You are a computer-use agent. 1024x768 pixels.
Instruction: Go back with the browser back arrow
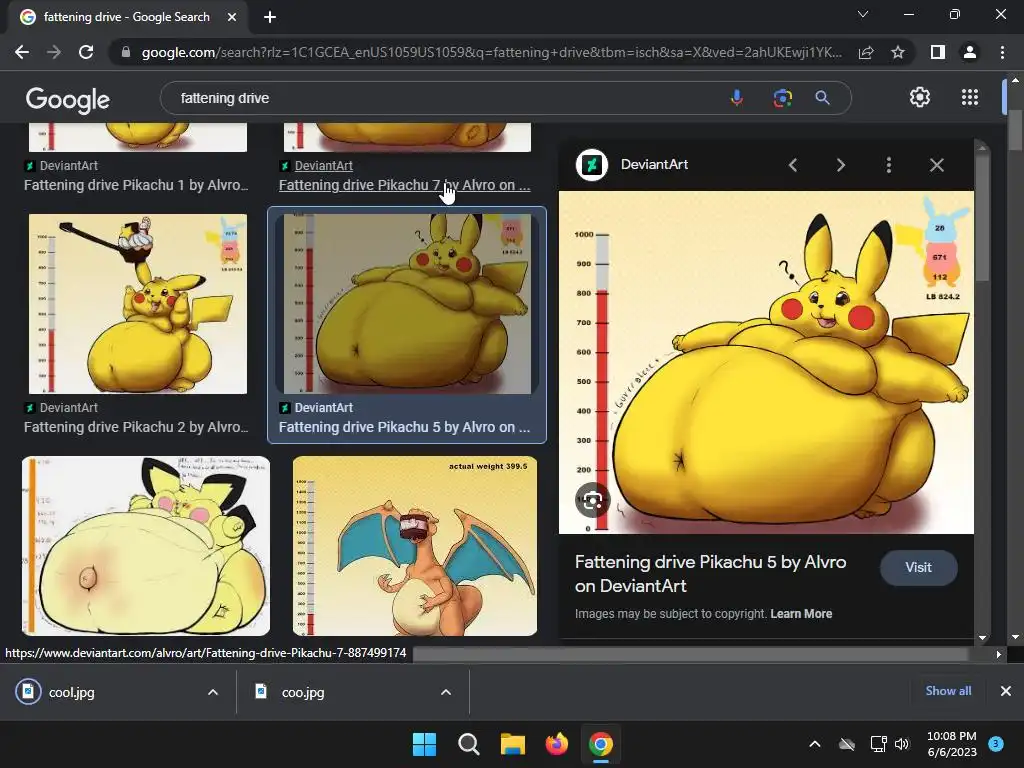pyautogui.click(x=22, y=52)
